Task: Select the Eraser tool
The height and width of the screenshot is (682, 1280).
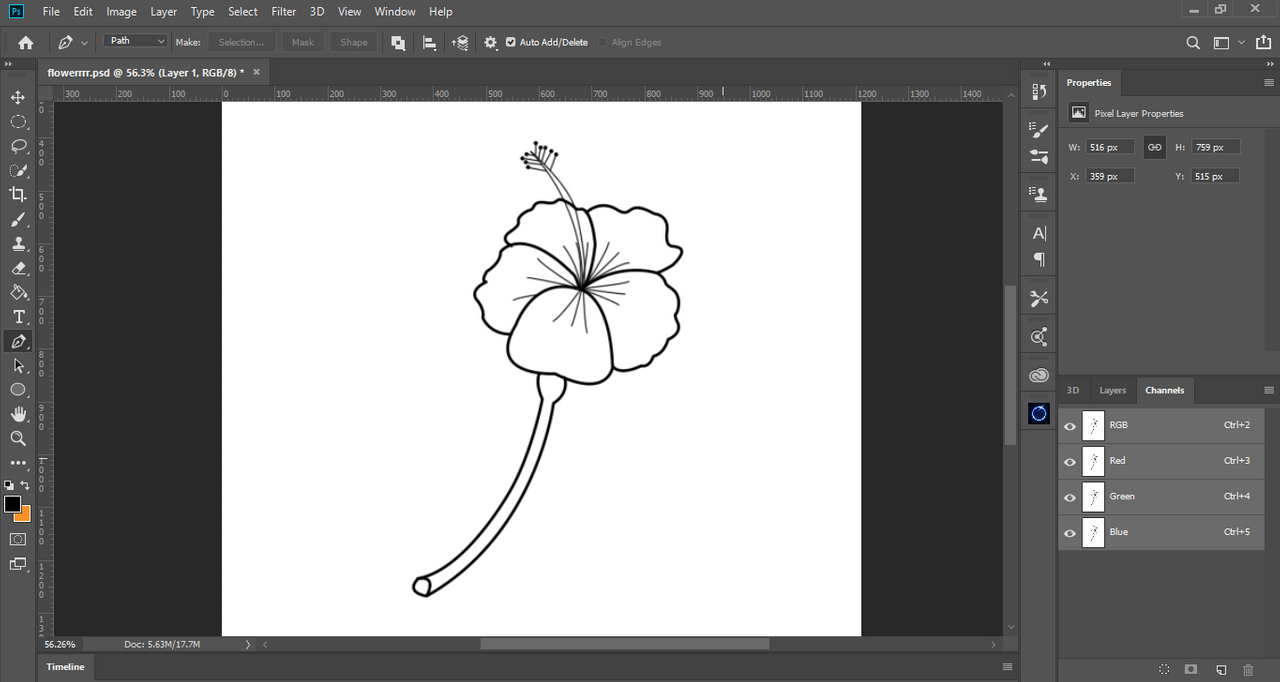Action: point(18,268)
